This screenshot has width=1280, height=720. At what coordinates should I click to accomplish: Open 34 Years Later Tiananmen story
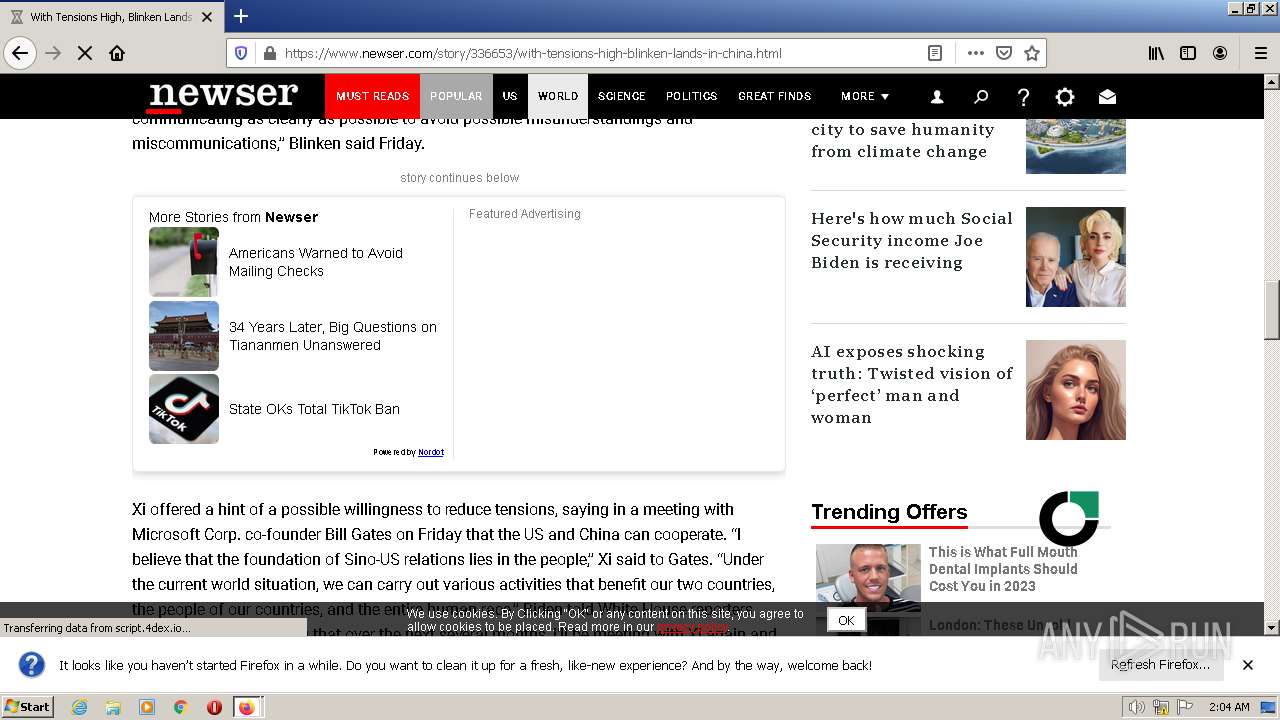point(333,336)
